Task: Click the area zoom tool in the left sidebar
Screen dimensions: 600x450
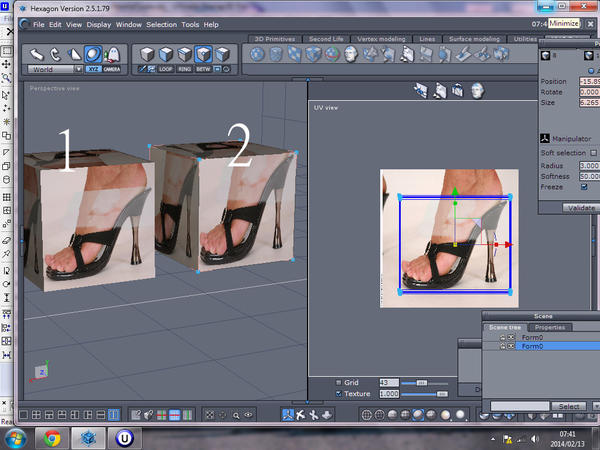Action: click(x=7, y=78)
